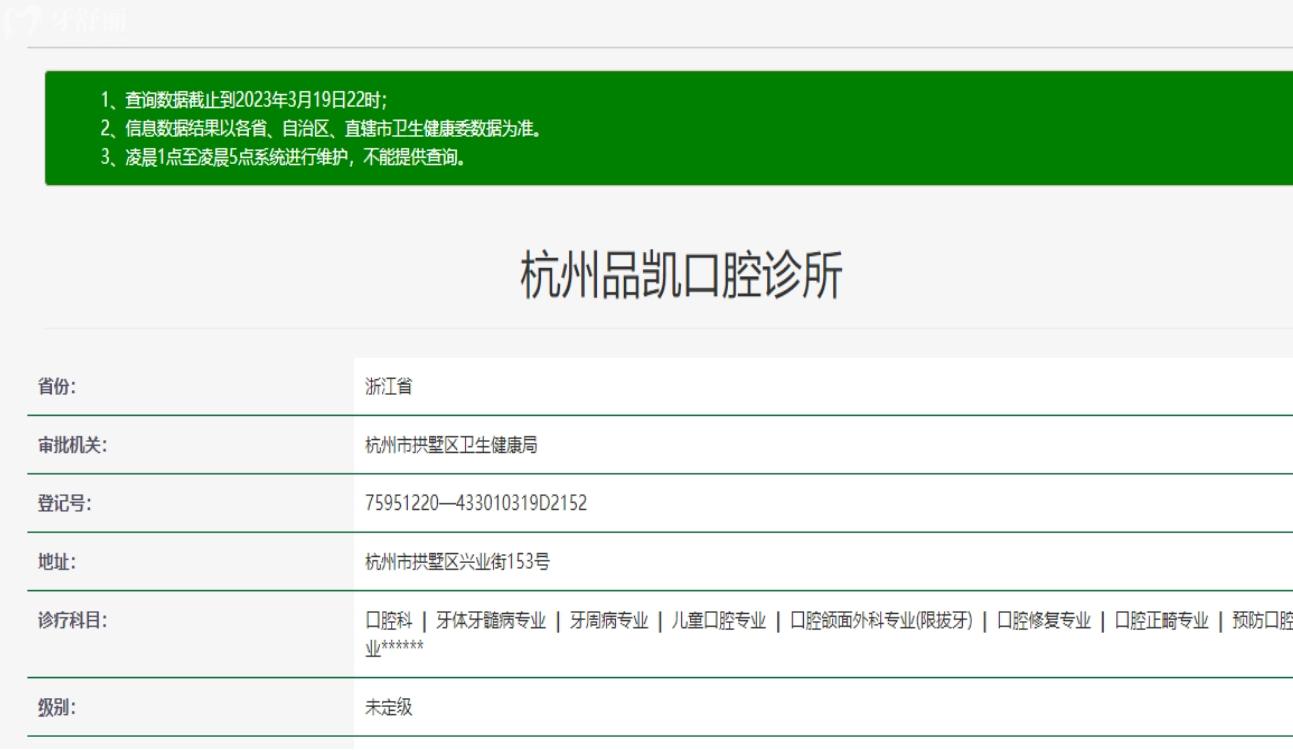The height and width of the screenshot is (750, 1293).
Task: Click notice line about 卫生健康委数据为准
Action: point(321,128)
